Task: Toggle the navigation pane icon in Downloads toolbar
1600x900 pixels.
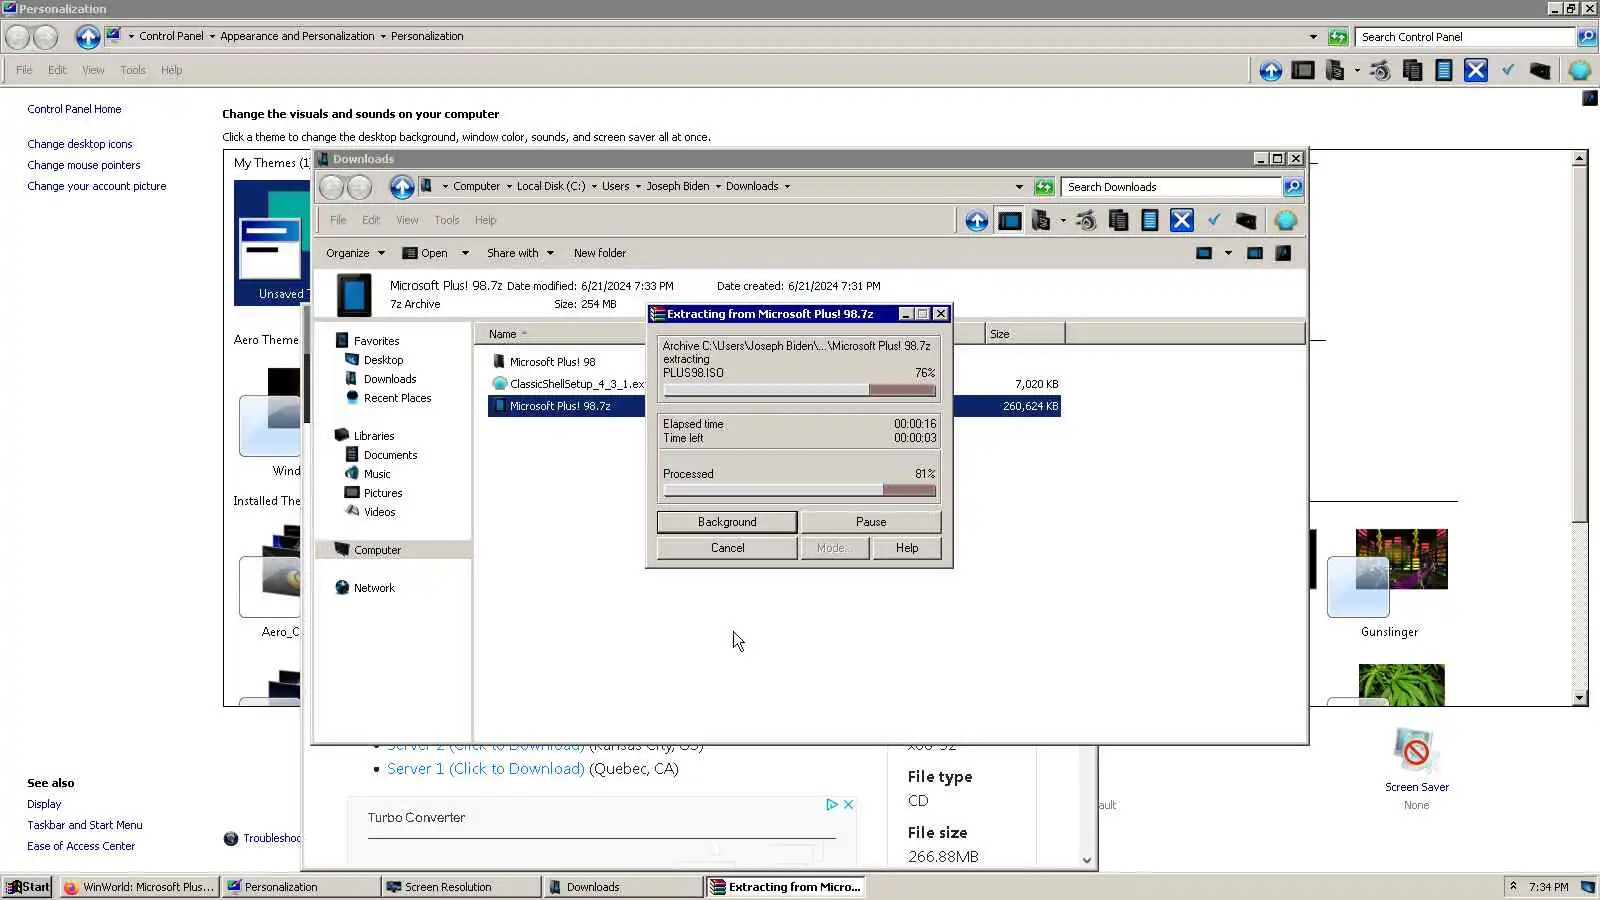Action: click(x=1010, y=221)
